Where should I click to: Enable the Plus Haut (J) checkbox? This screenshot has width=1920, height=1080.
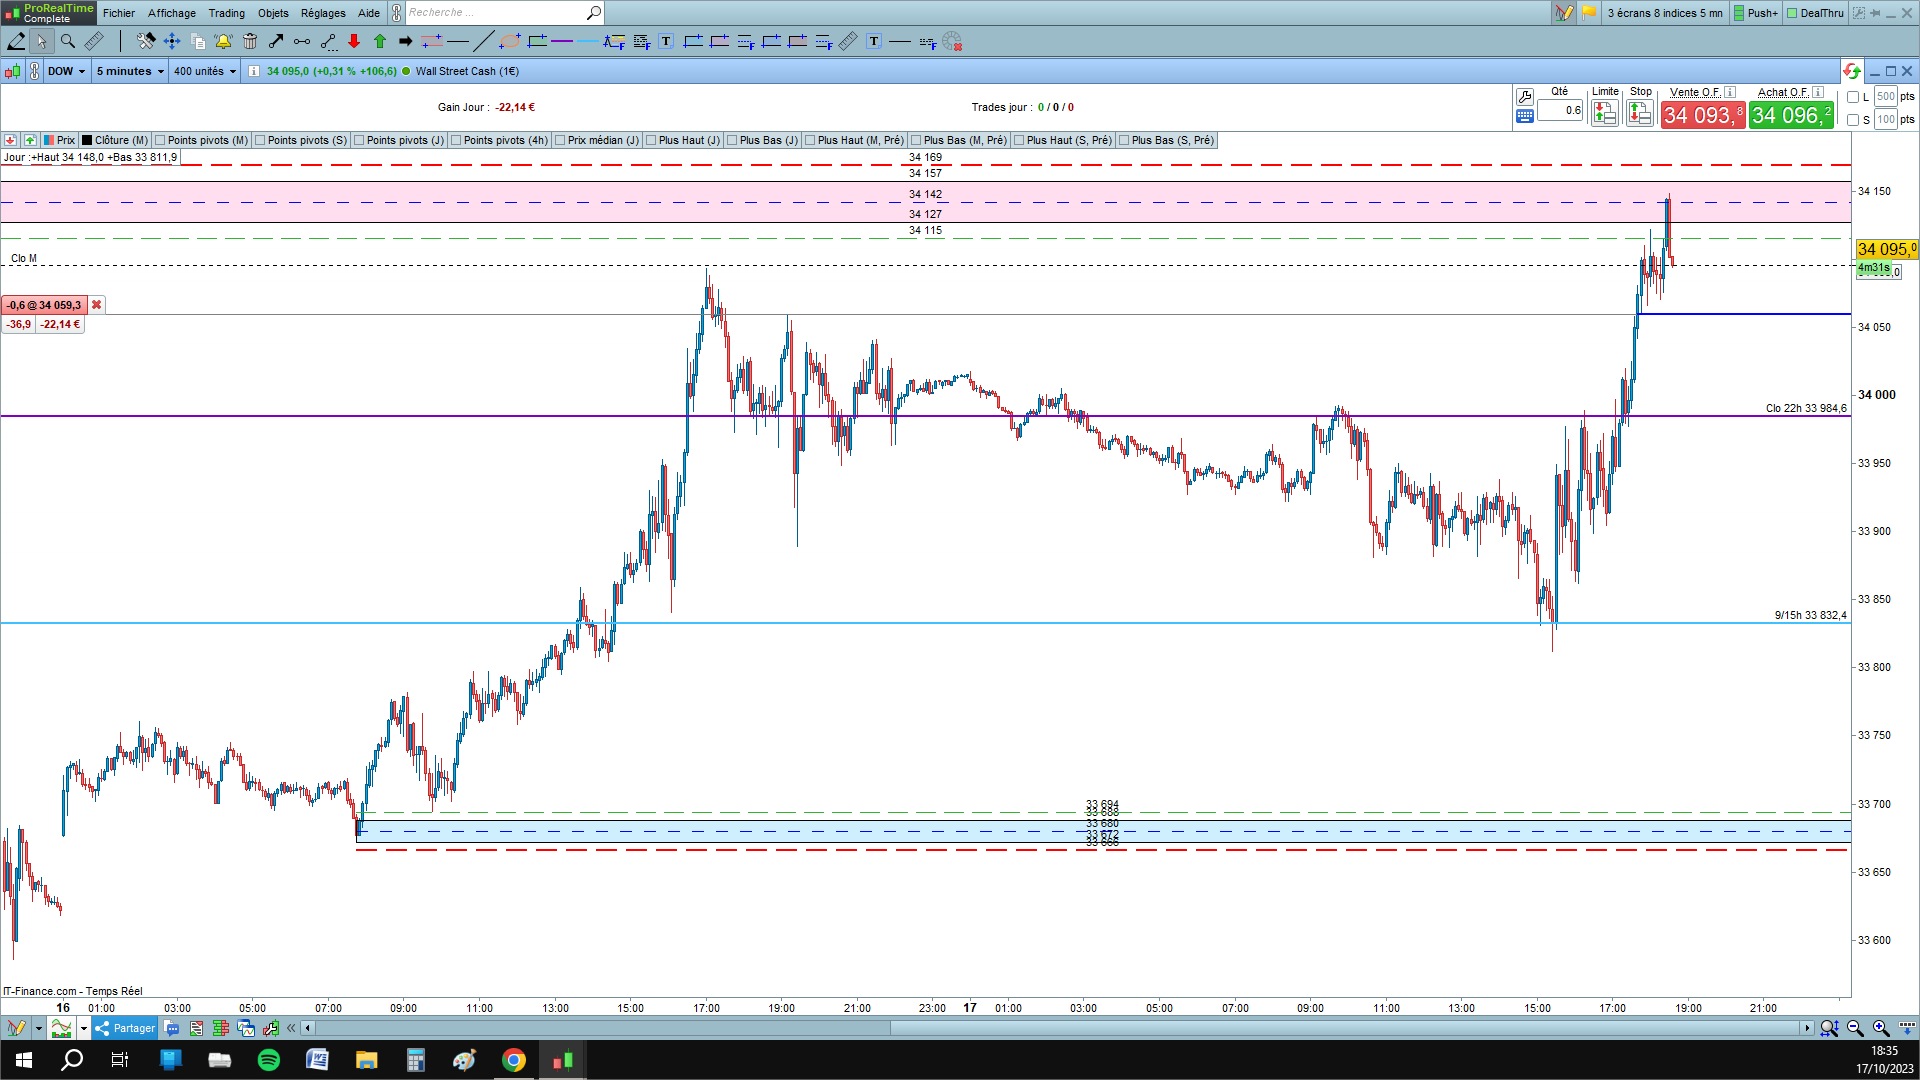[x=651, y=140]
